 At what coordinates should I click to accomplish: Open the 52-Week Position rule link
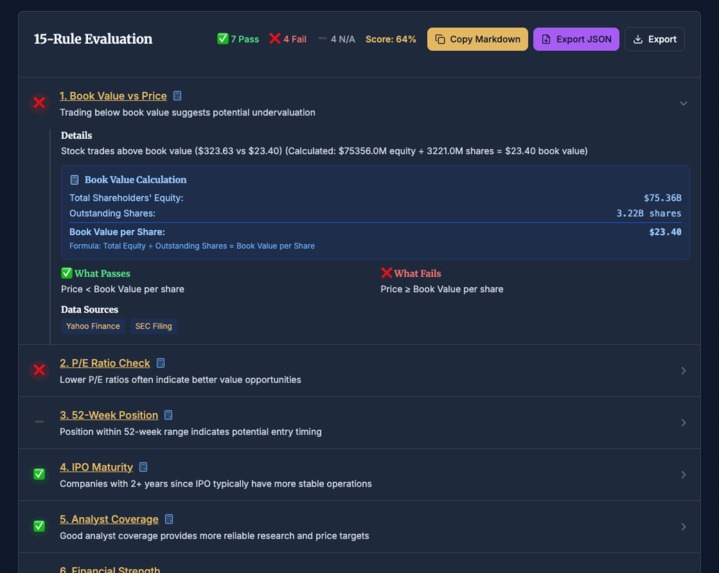[x=109, y=415]
